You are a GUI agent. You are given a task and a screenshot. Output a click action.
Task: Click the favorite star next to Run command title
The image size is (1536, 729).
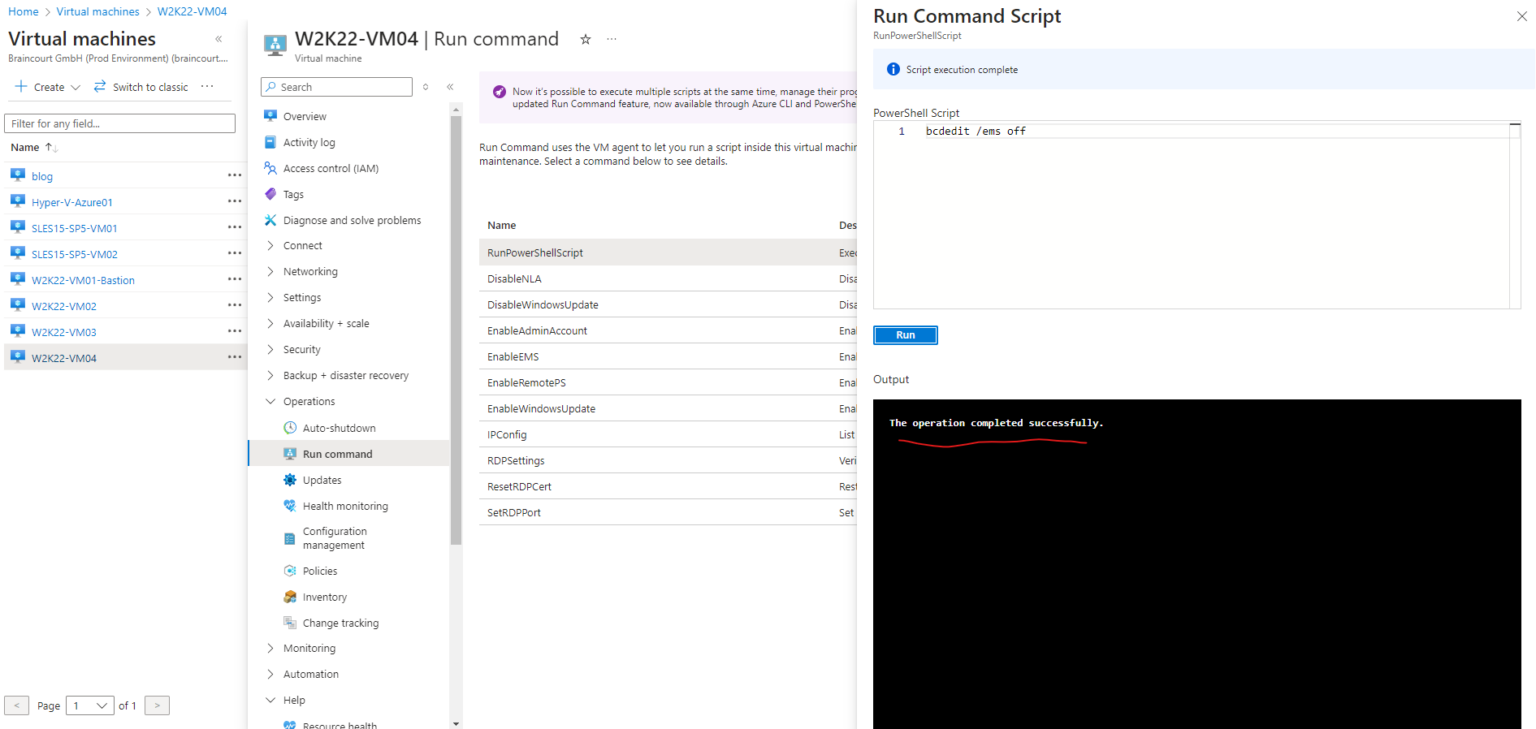click(586, 38)
